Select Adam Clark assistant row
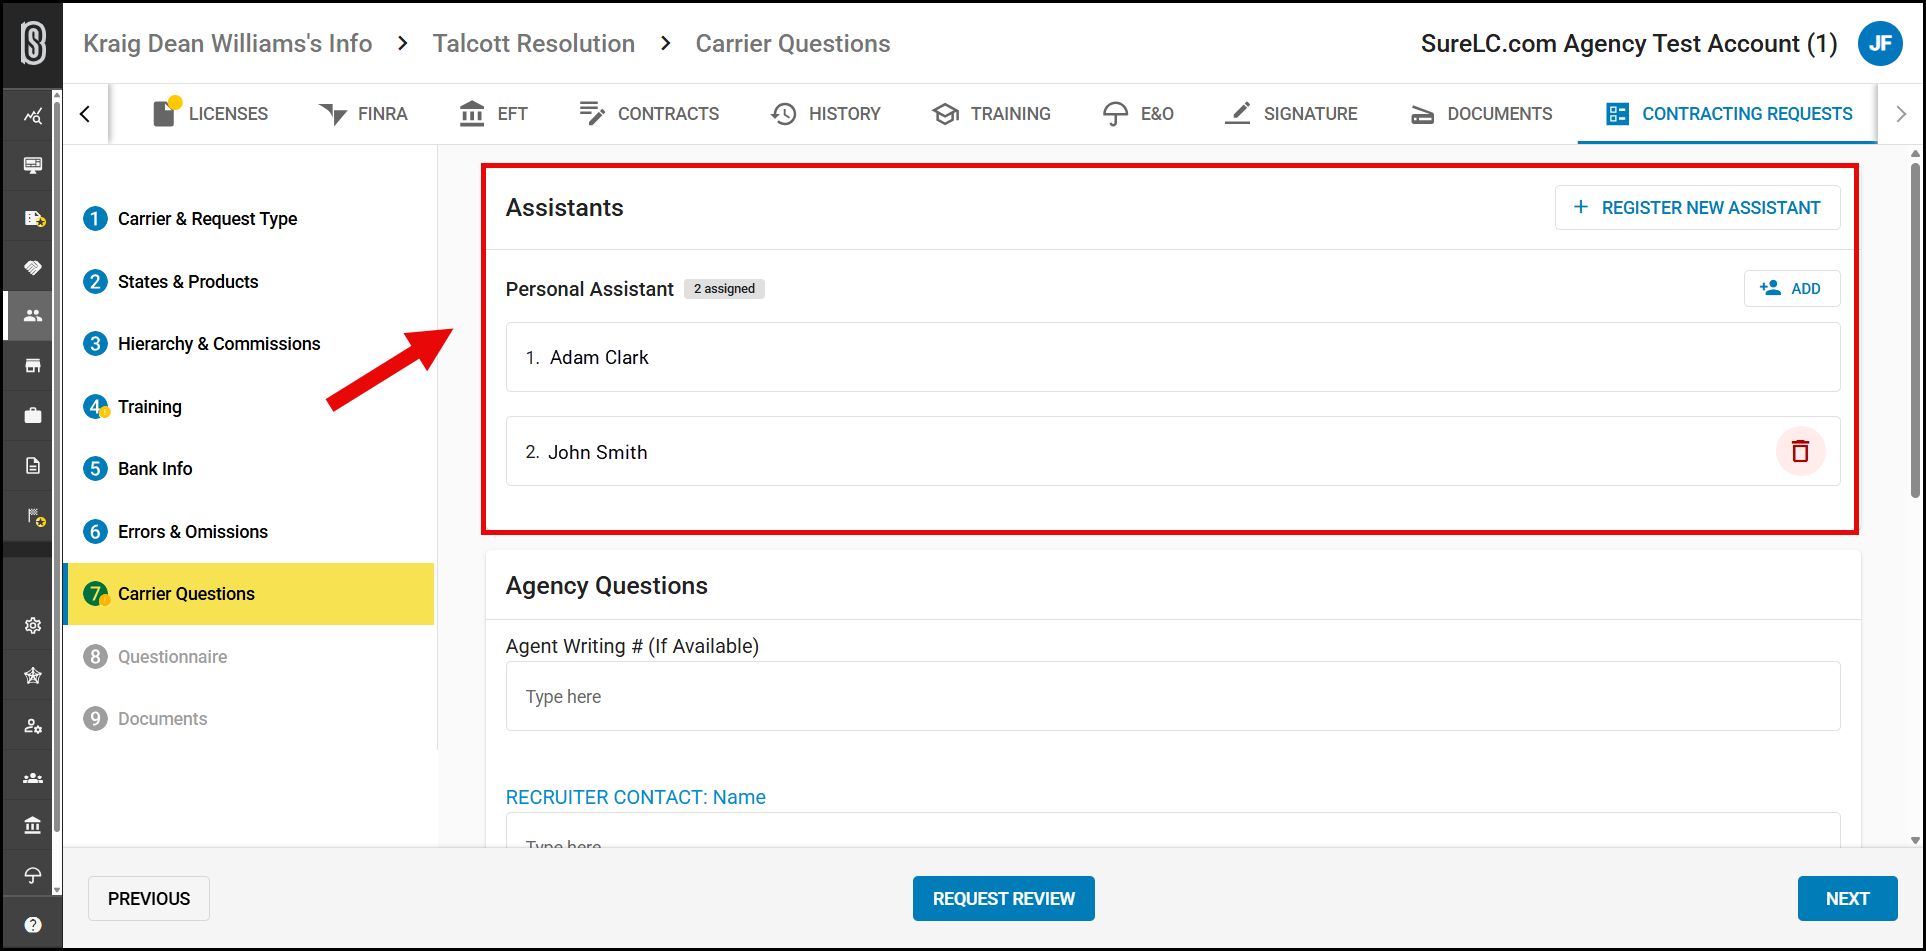Screen dimensions: 1926x951 [1173, 357]
